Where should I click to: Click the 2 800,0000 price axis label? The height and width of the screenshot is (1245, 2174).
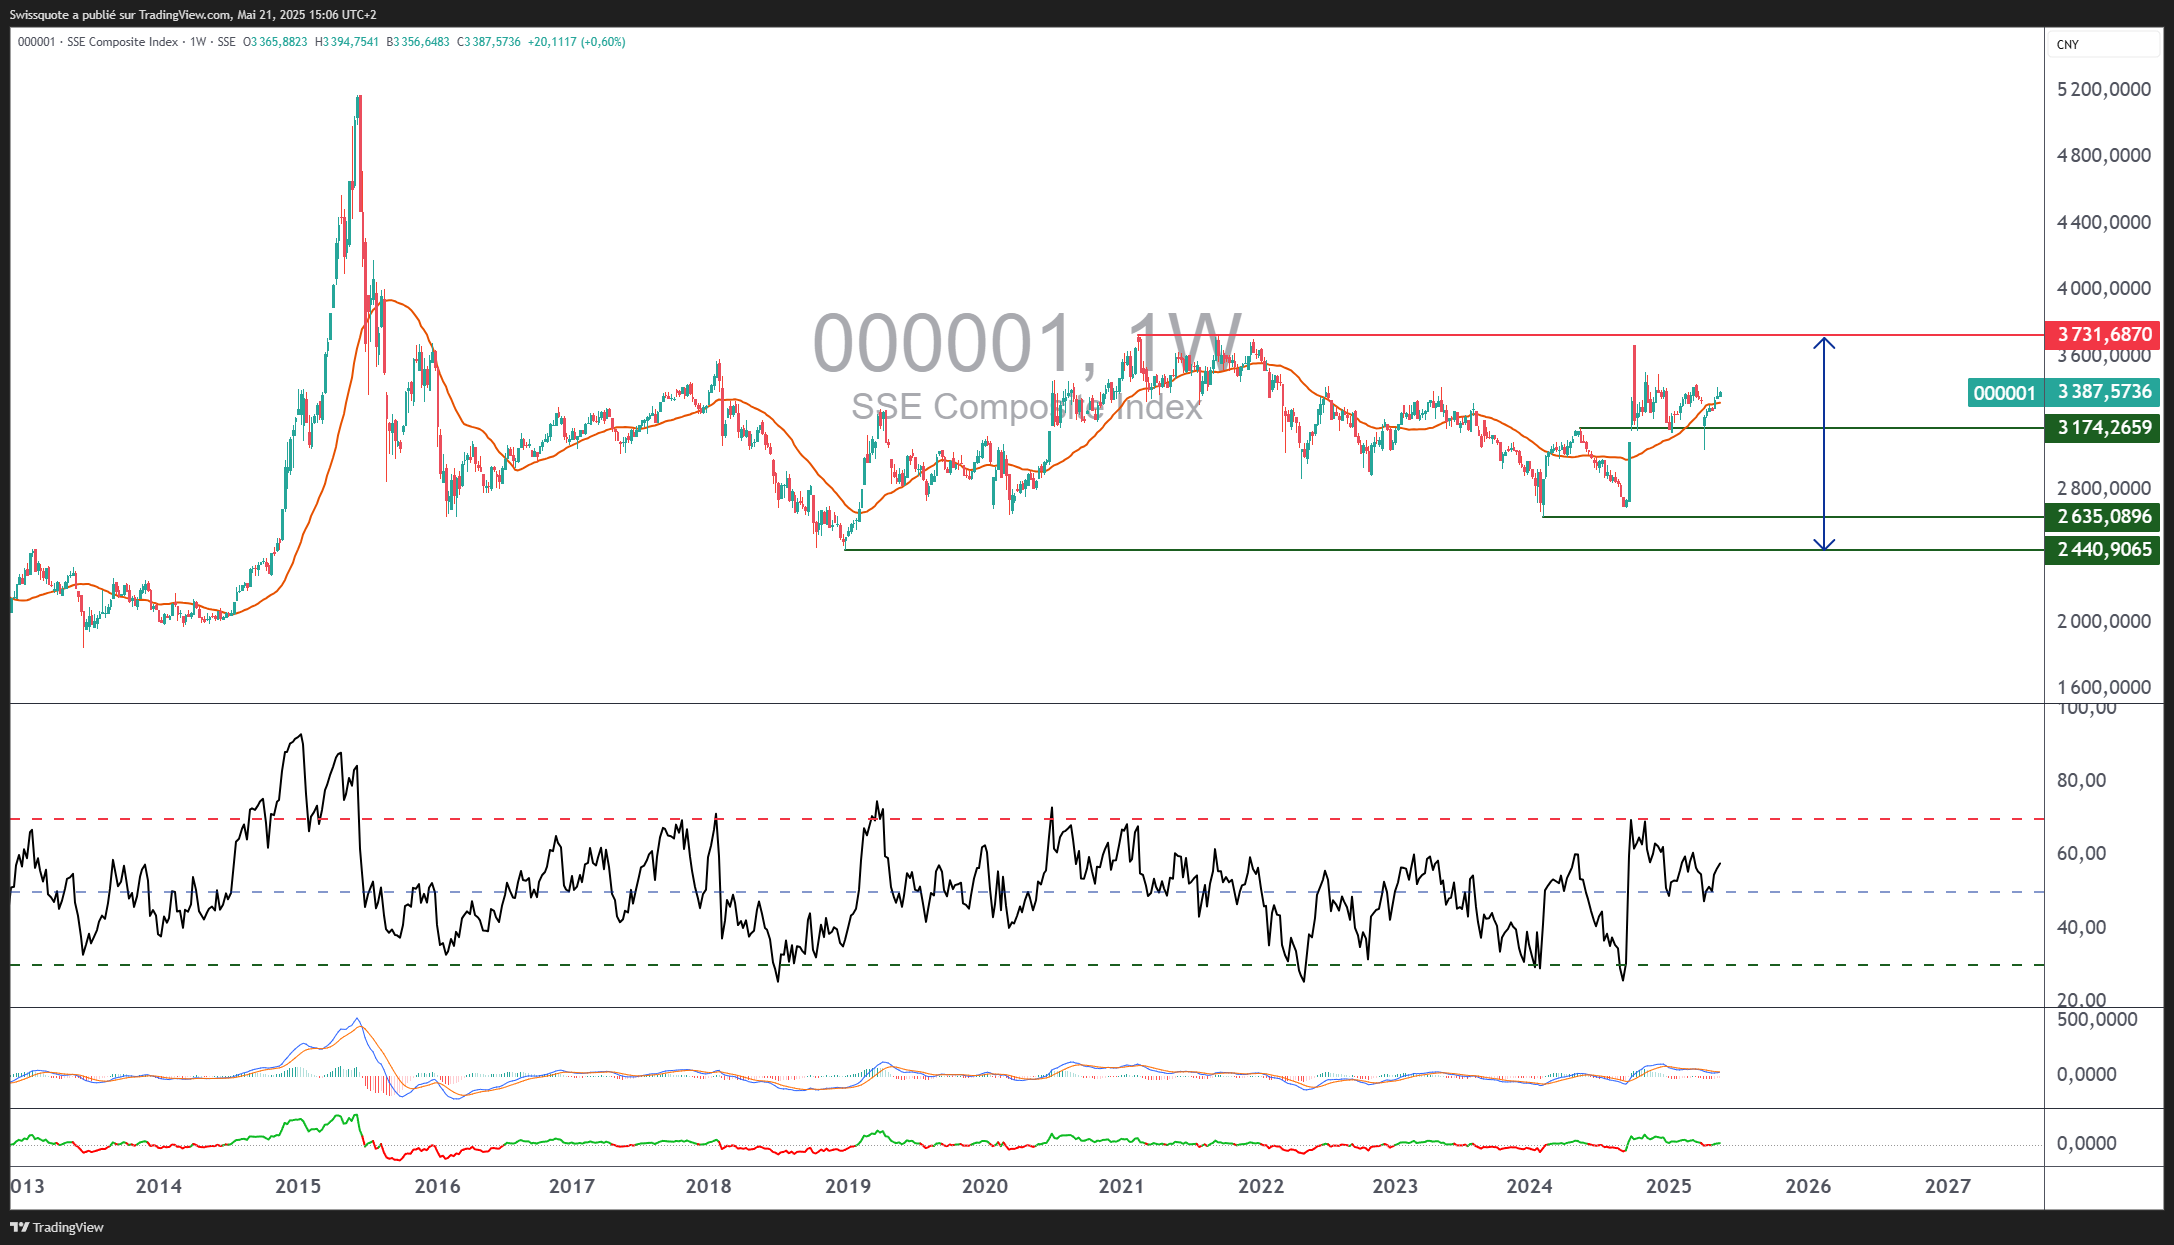tap(2104, 488)
